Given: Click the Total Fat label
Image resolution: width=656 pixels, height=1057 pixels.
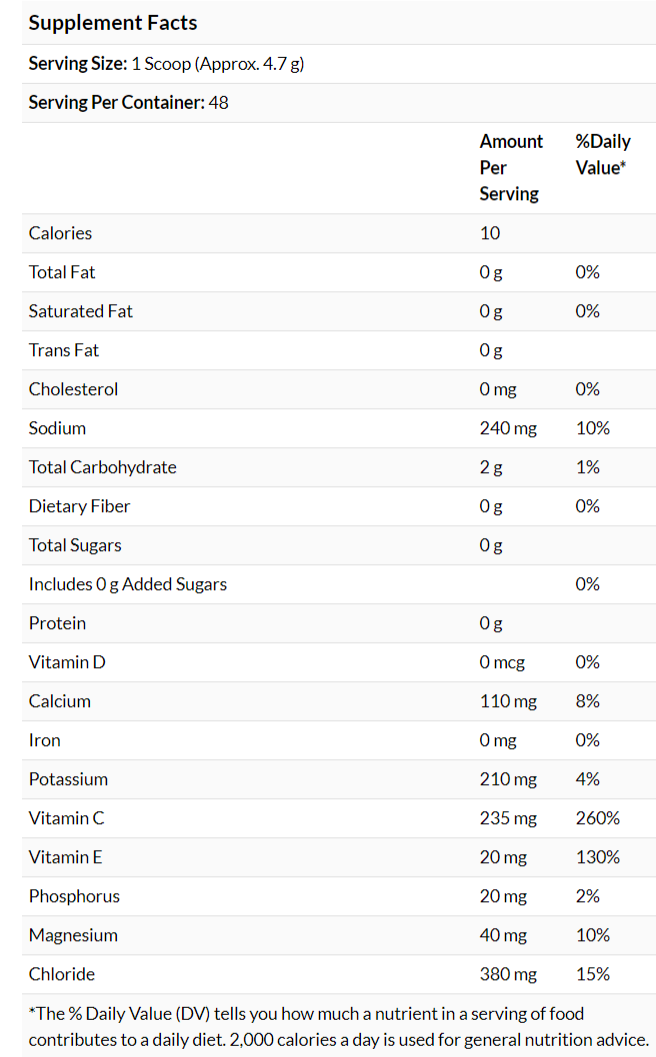Looking at the screenshot, I should point(62,272).
